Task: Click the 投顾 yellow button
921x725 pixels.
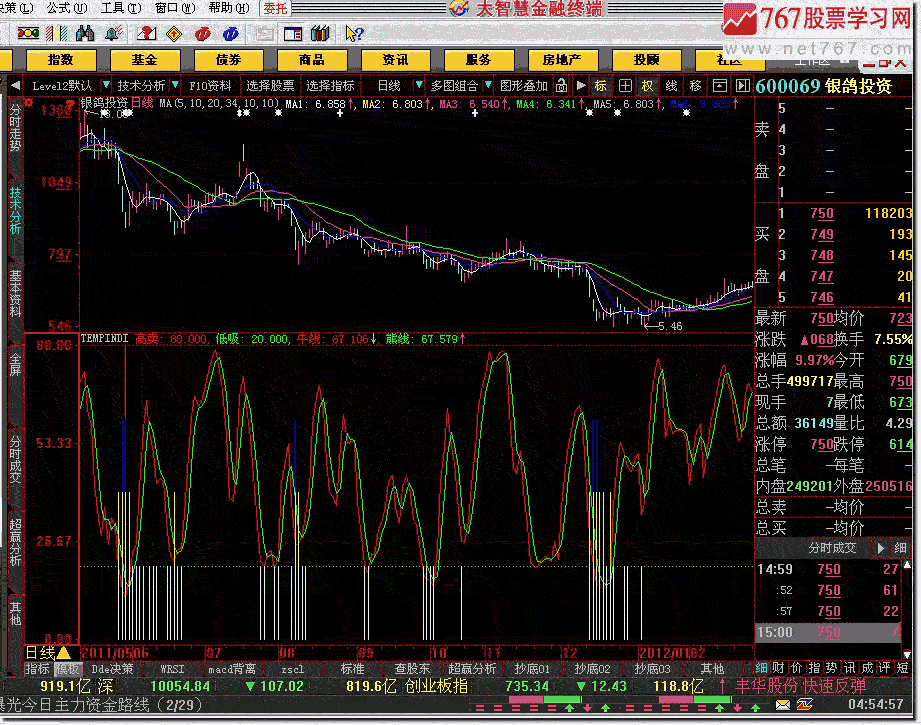Action: [646, 60]
